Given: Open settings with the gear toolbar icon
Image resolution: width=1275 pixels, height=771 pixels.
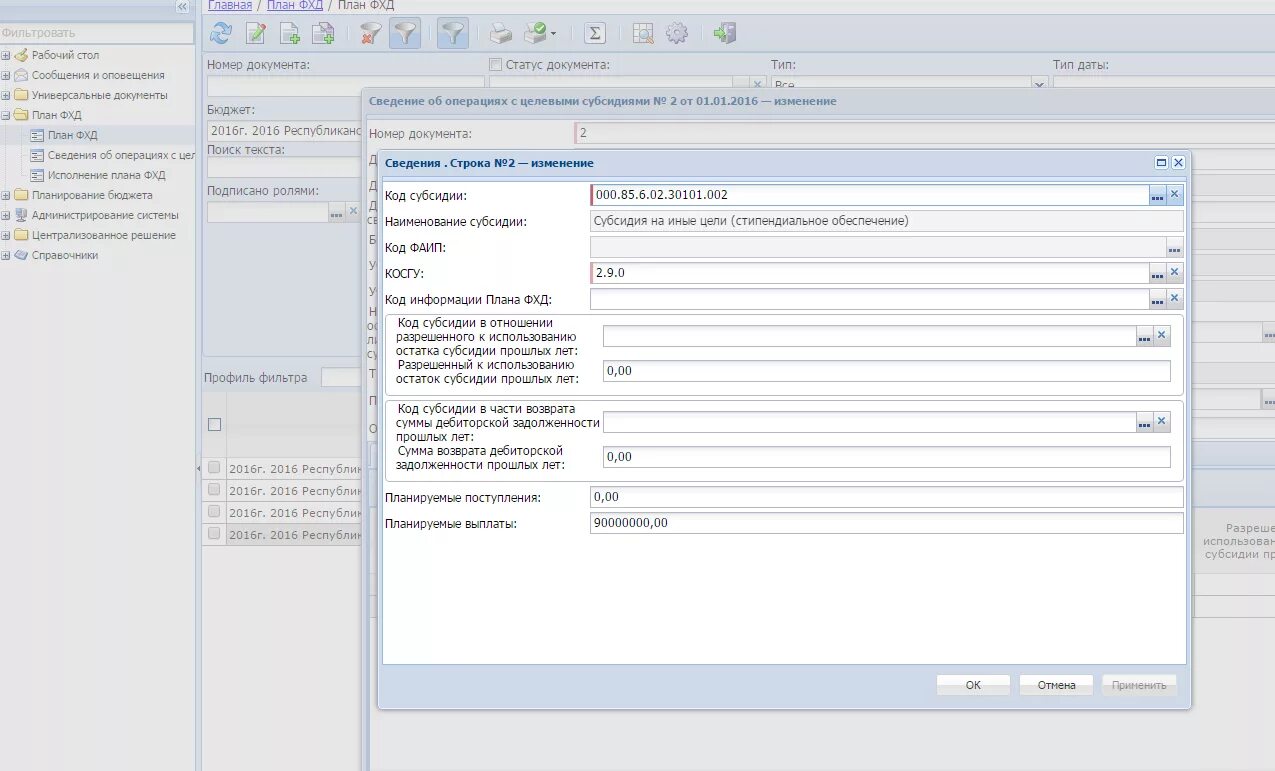Looking at the screenshot, I should coord(677,34).
